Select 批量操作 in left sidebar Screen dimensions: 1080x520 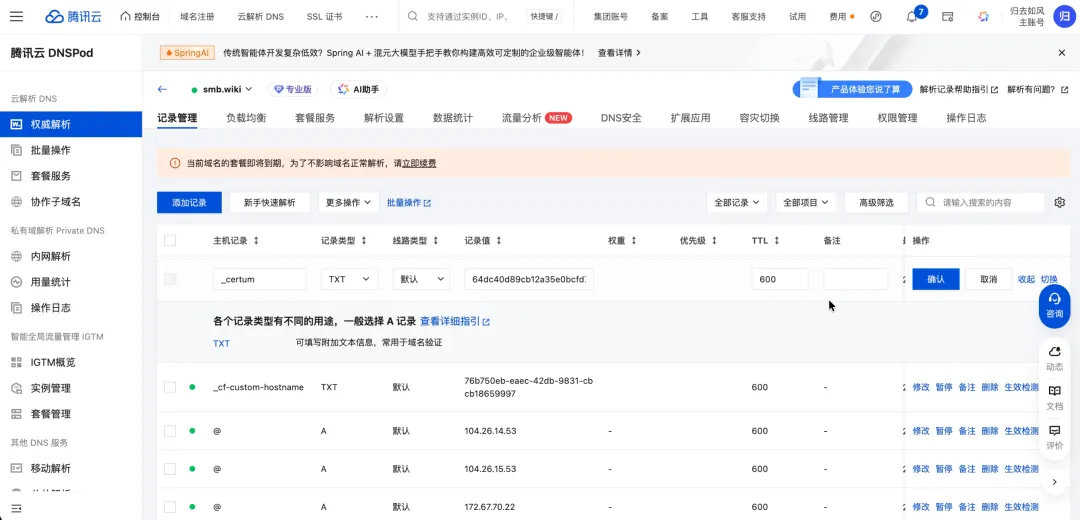point(50,150)
